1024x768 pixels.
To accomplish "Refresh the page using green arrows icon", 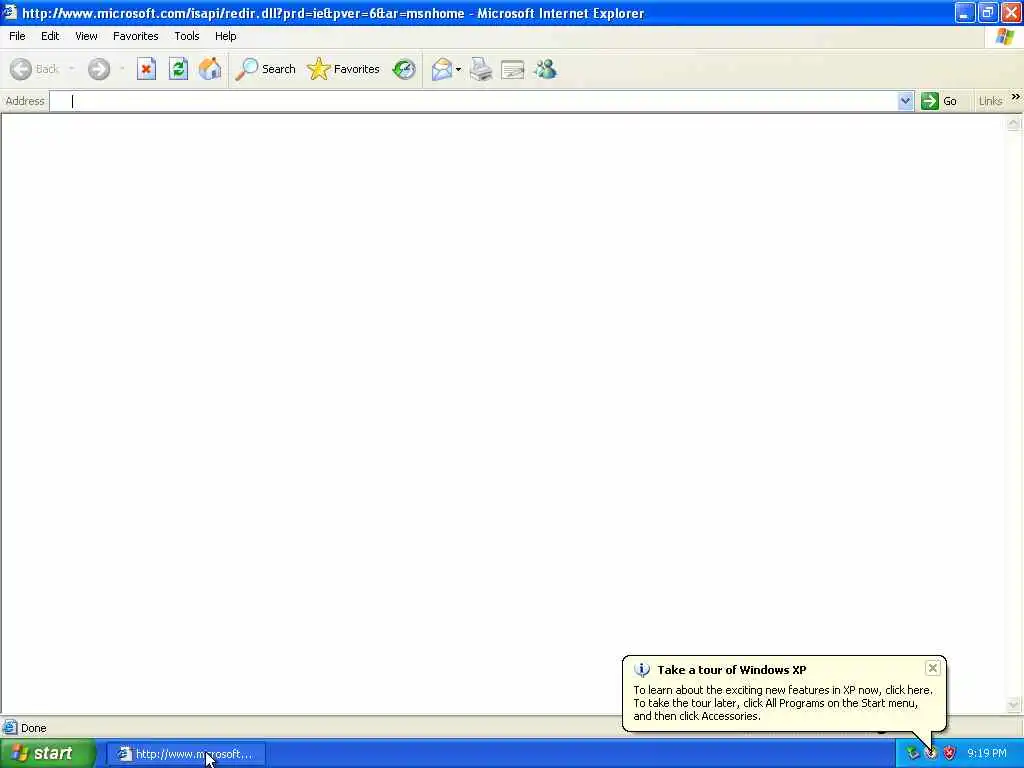I will [x=178, y=69].
